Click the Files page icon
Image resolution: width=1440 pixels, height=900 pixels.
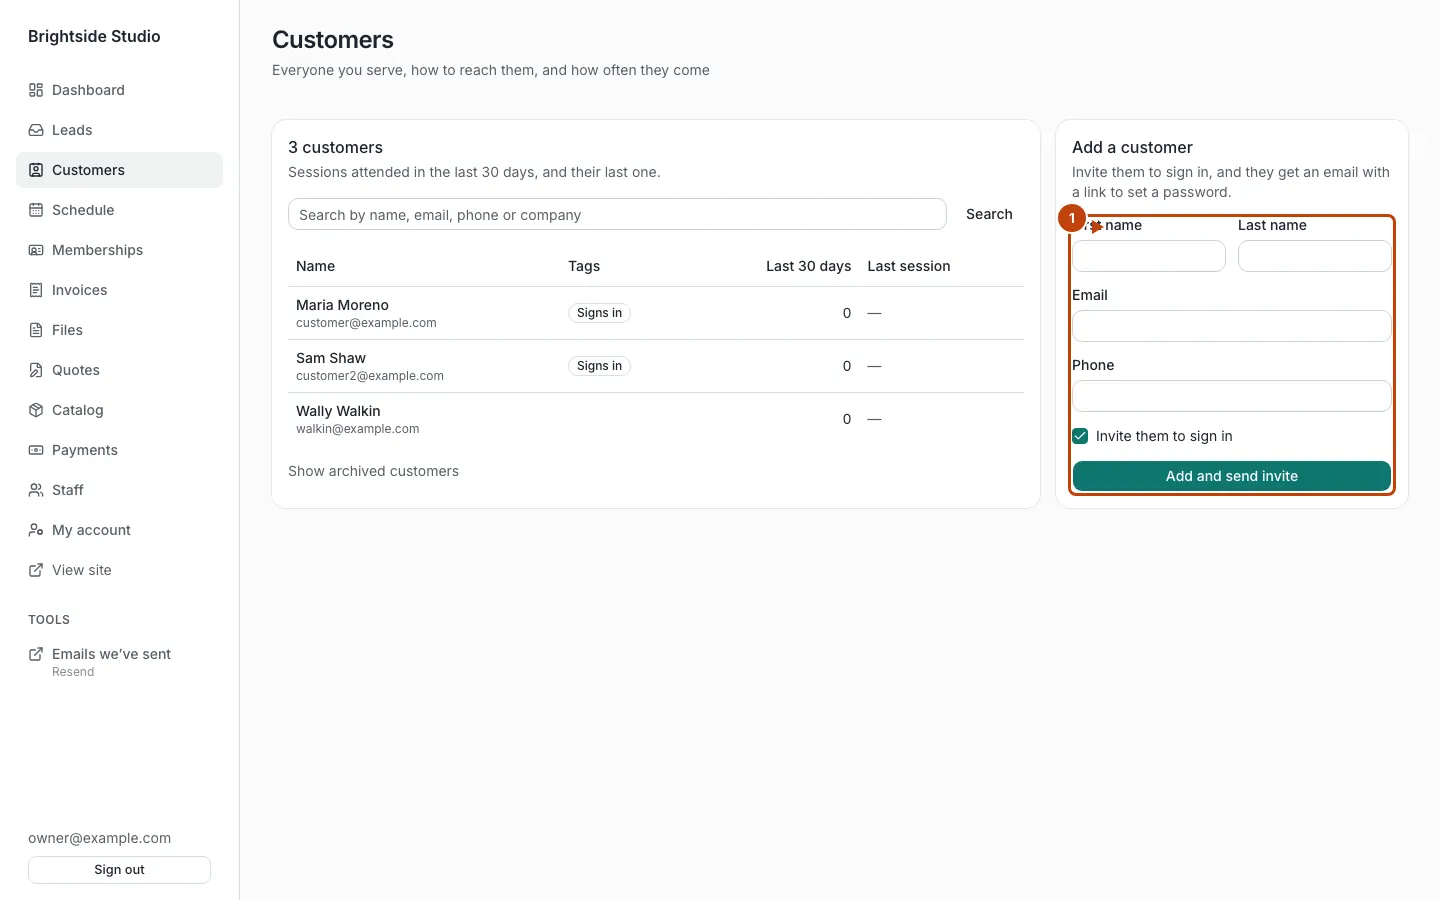point(36,330)
